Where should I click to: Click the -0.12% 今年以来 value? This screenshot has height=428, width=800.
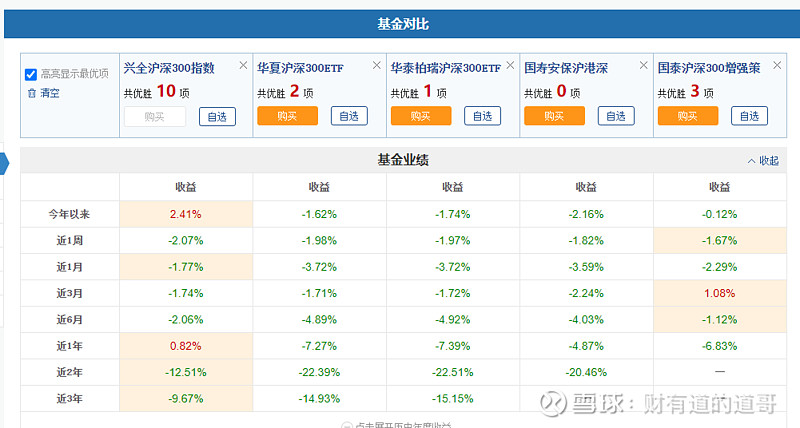(720, 214)
